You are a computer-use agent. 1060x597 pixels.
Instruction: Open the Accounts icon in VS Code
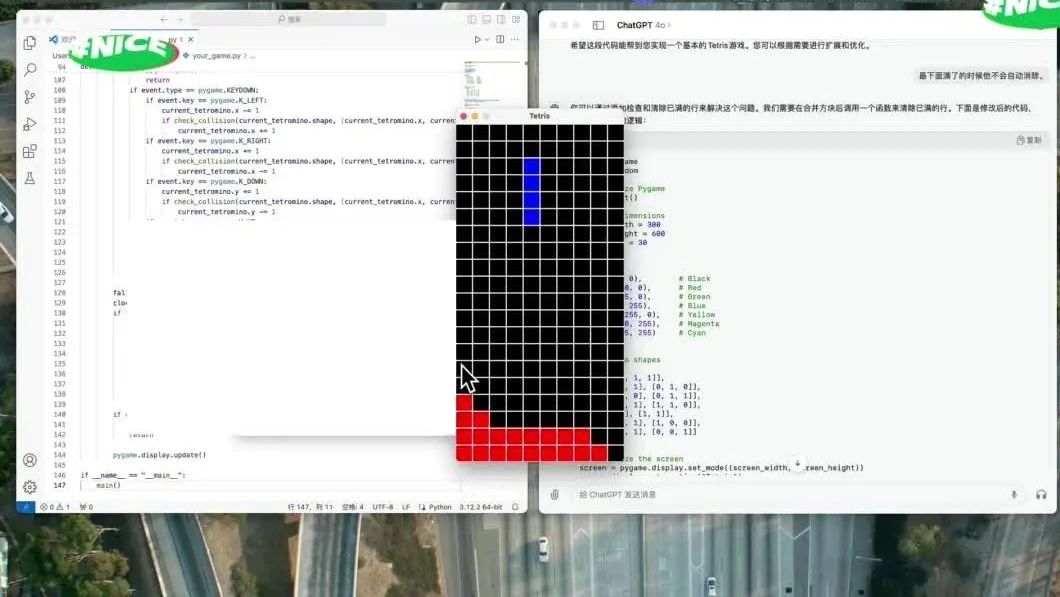point(30,460)
